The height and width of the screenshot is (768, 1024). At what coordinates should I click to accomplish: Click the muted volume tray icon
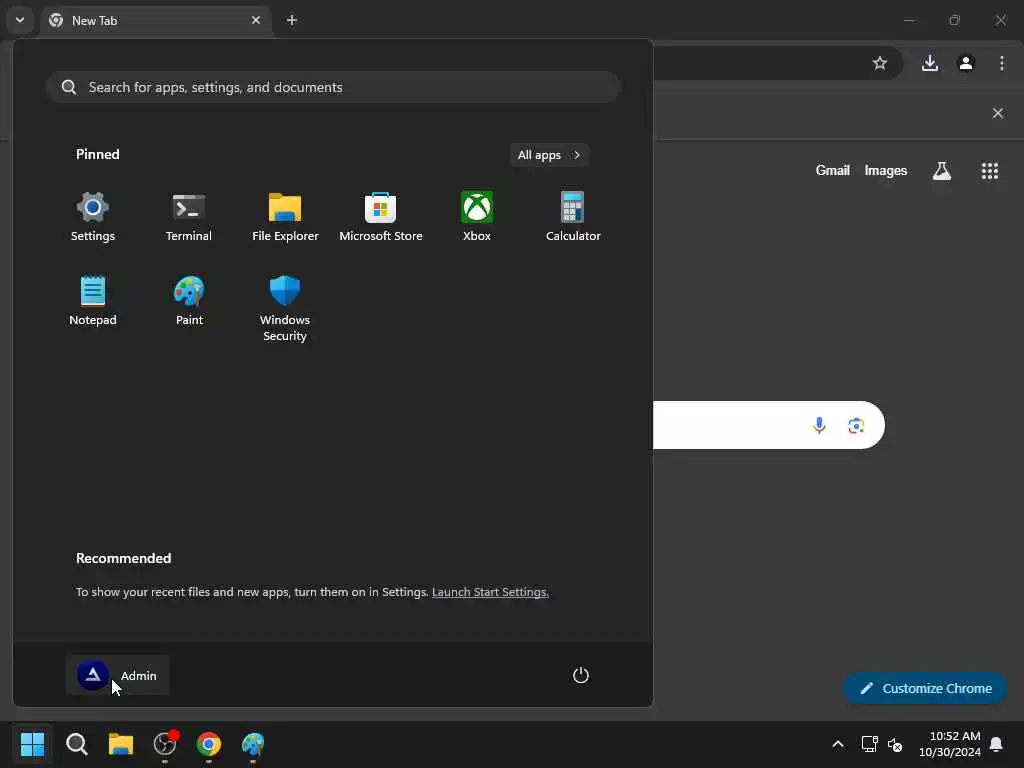895,744
